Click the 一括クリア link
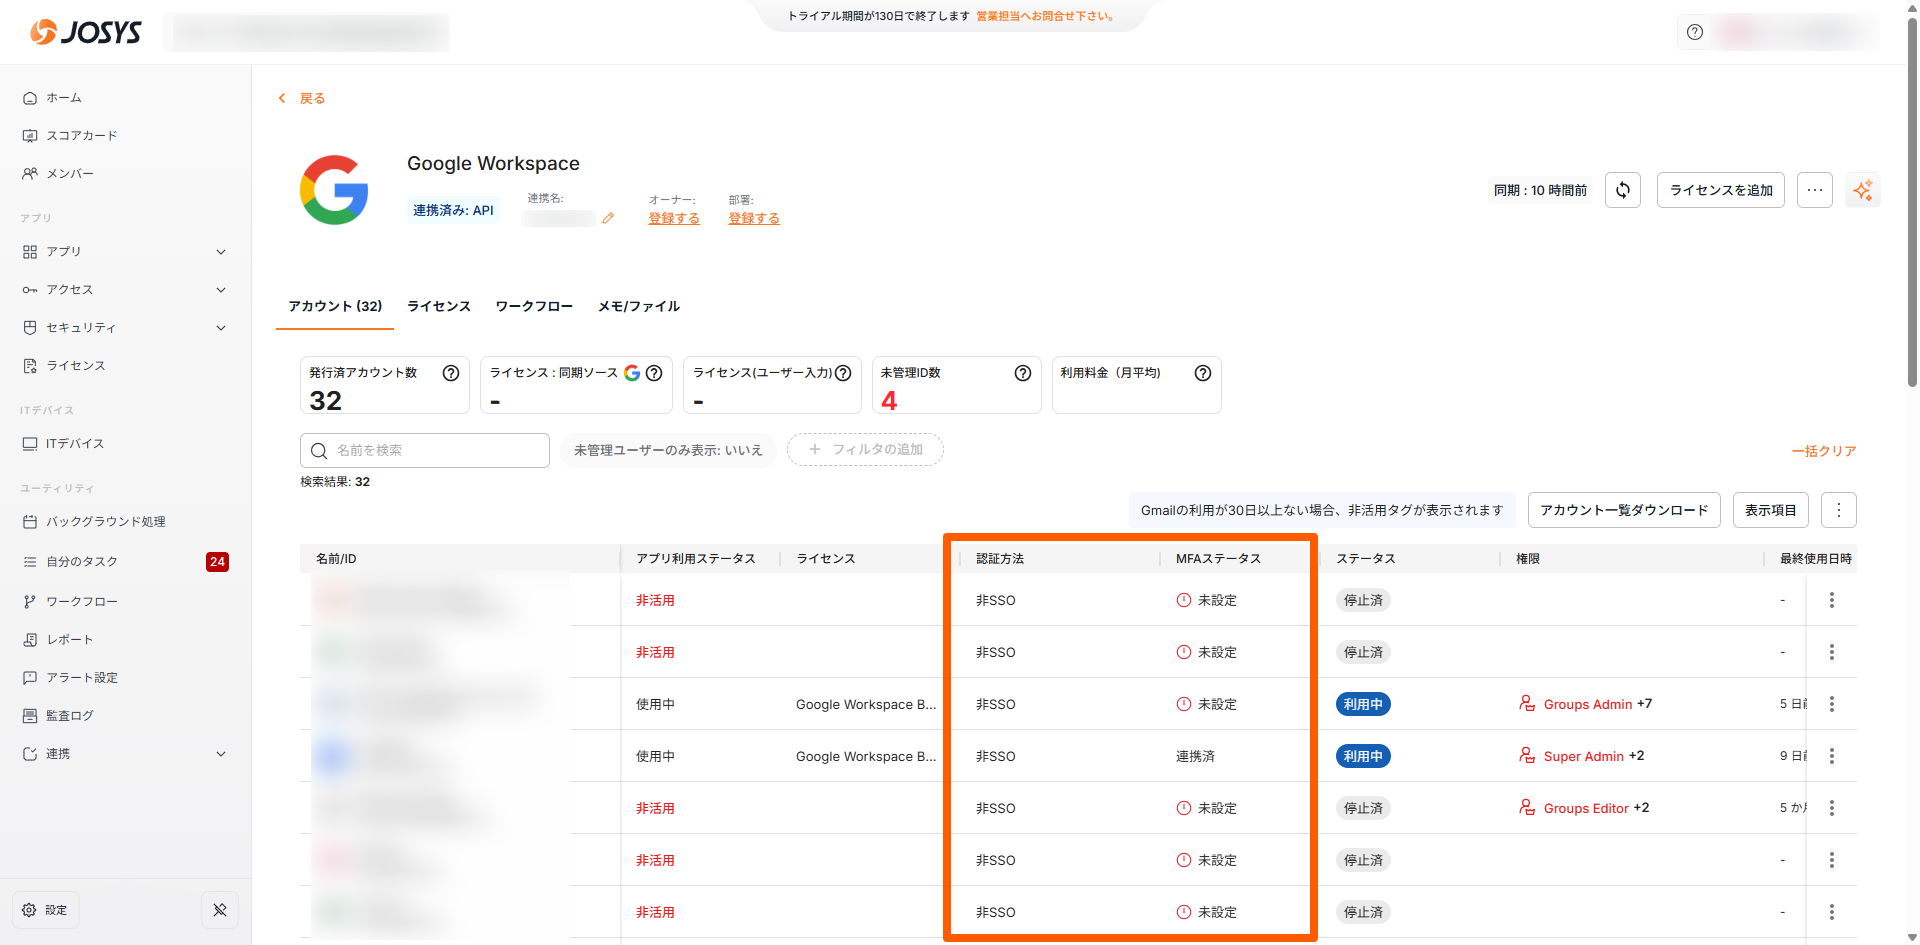 [1824, 451]
